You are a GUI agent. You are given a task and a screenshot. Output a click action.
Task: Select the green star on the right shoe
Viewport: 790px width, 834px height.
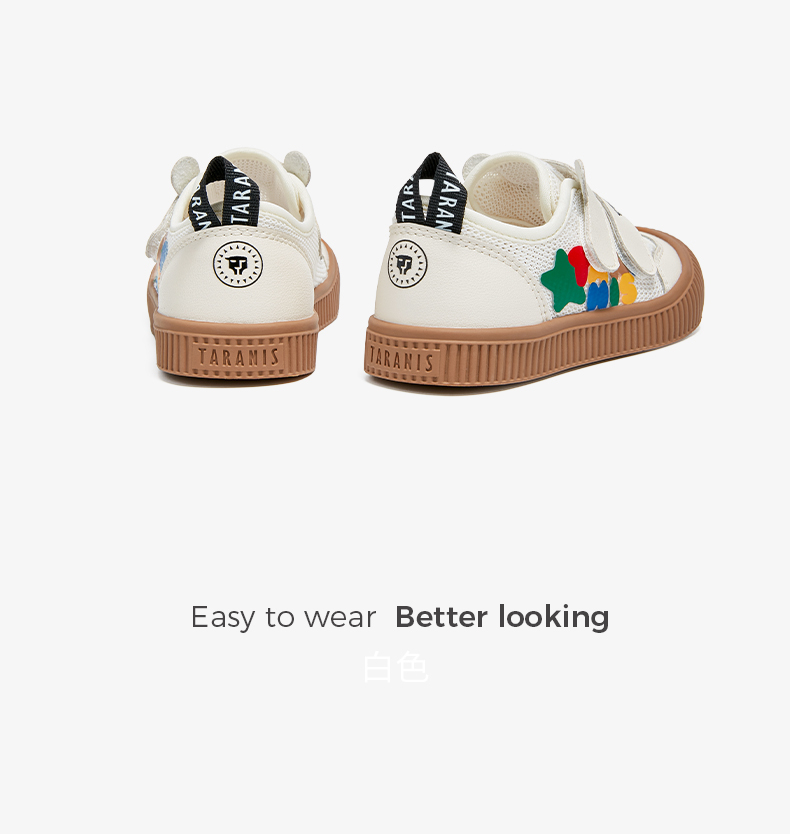(x=564, y=280)
